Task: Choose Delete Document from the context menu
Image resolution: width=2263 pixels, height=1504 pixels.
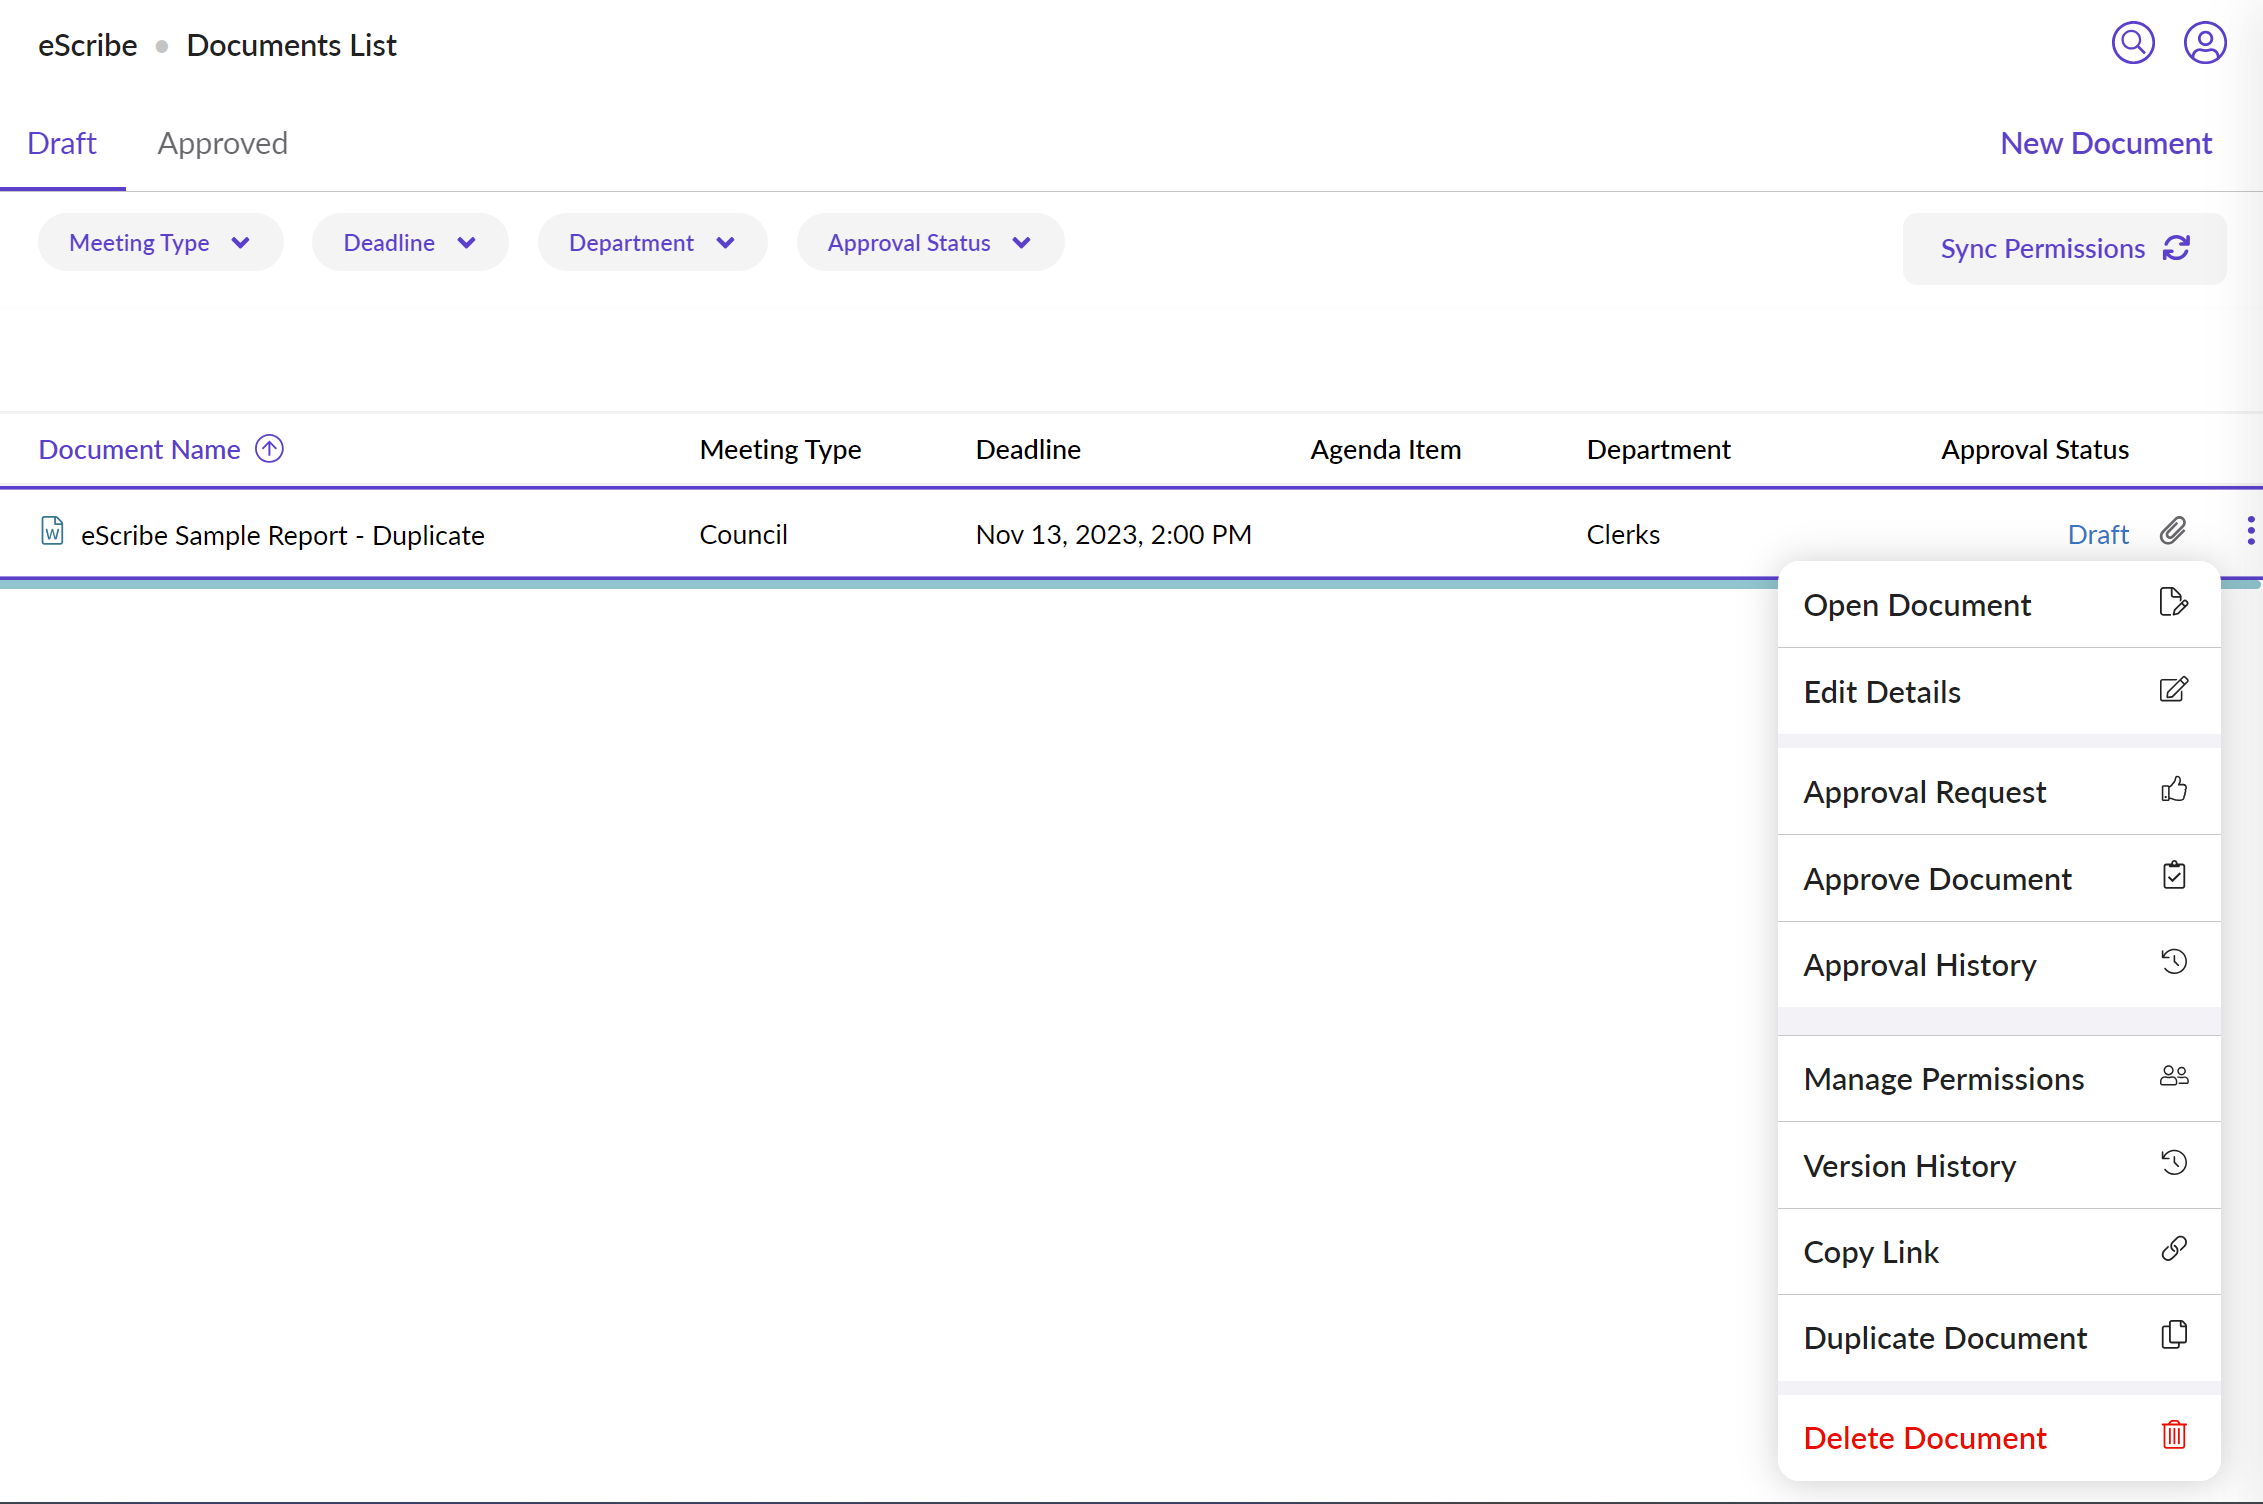Action: (x=1925, y=1437)
